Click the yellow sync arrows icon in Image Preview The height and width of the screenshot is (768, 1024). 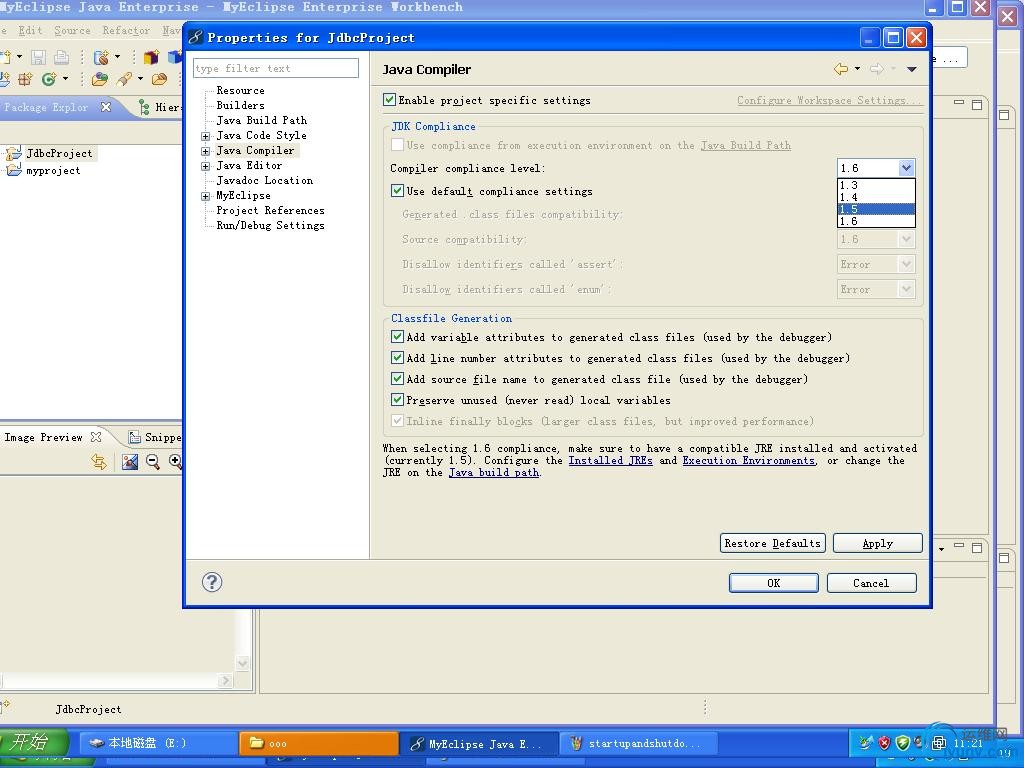(x=99, y=462)
